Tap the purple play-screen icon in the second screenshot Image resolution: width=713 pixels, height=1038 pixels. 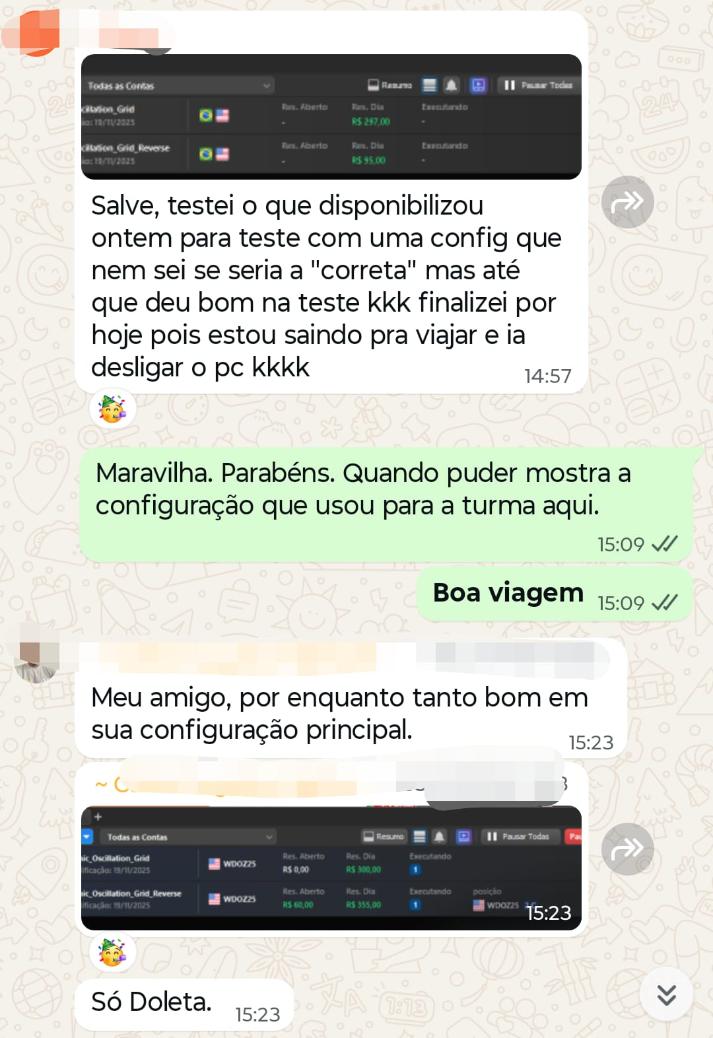[463, 837]
